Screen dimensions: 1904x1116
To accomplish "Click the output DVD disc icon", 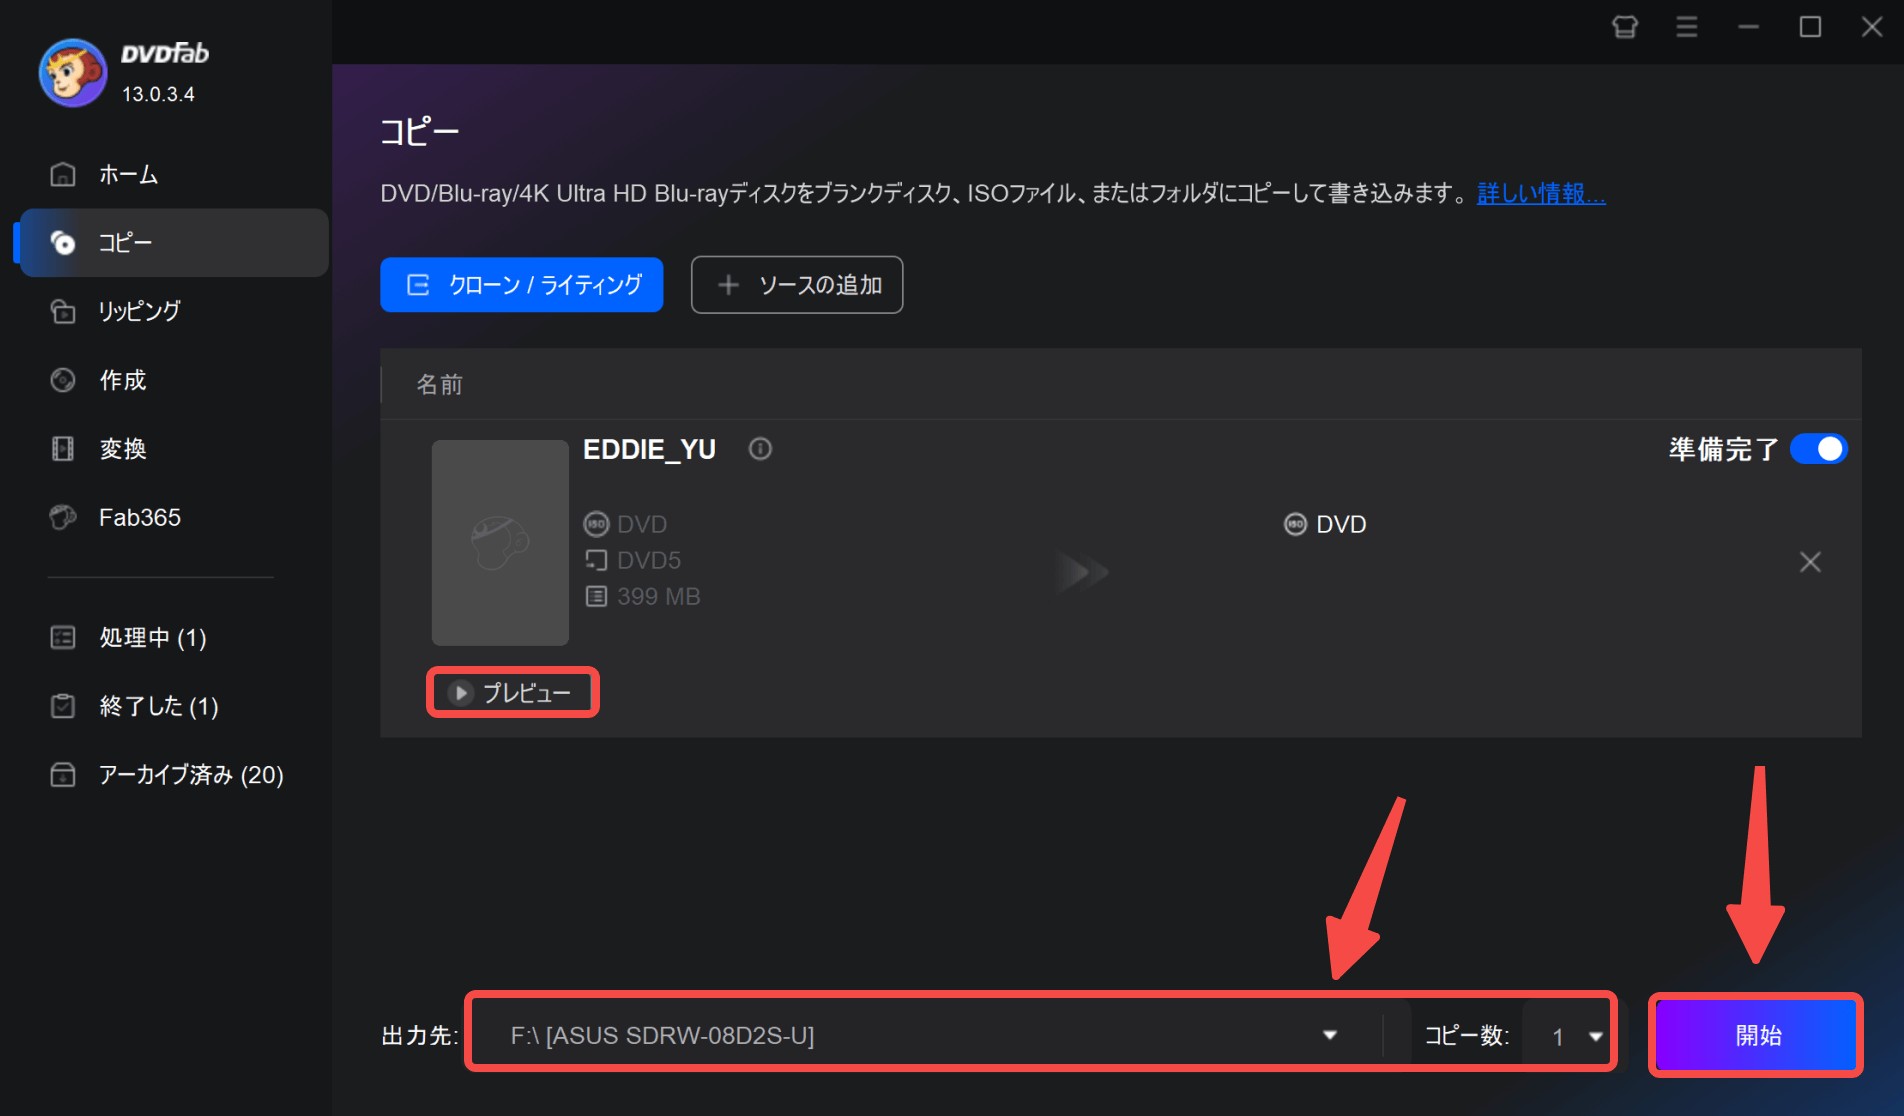I will click(x=1295, y=524).
